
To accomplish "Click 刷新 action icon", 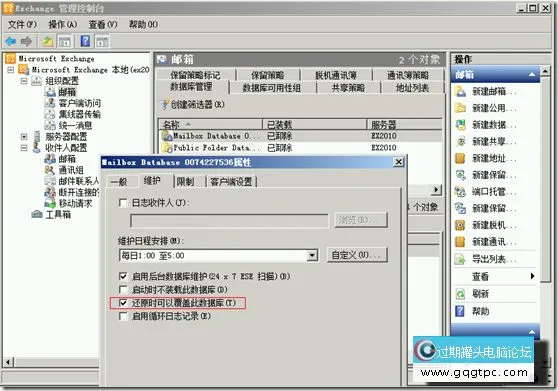I will coord(460,294).
